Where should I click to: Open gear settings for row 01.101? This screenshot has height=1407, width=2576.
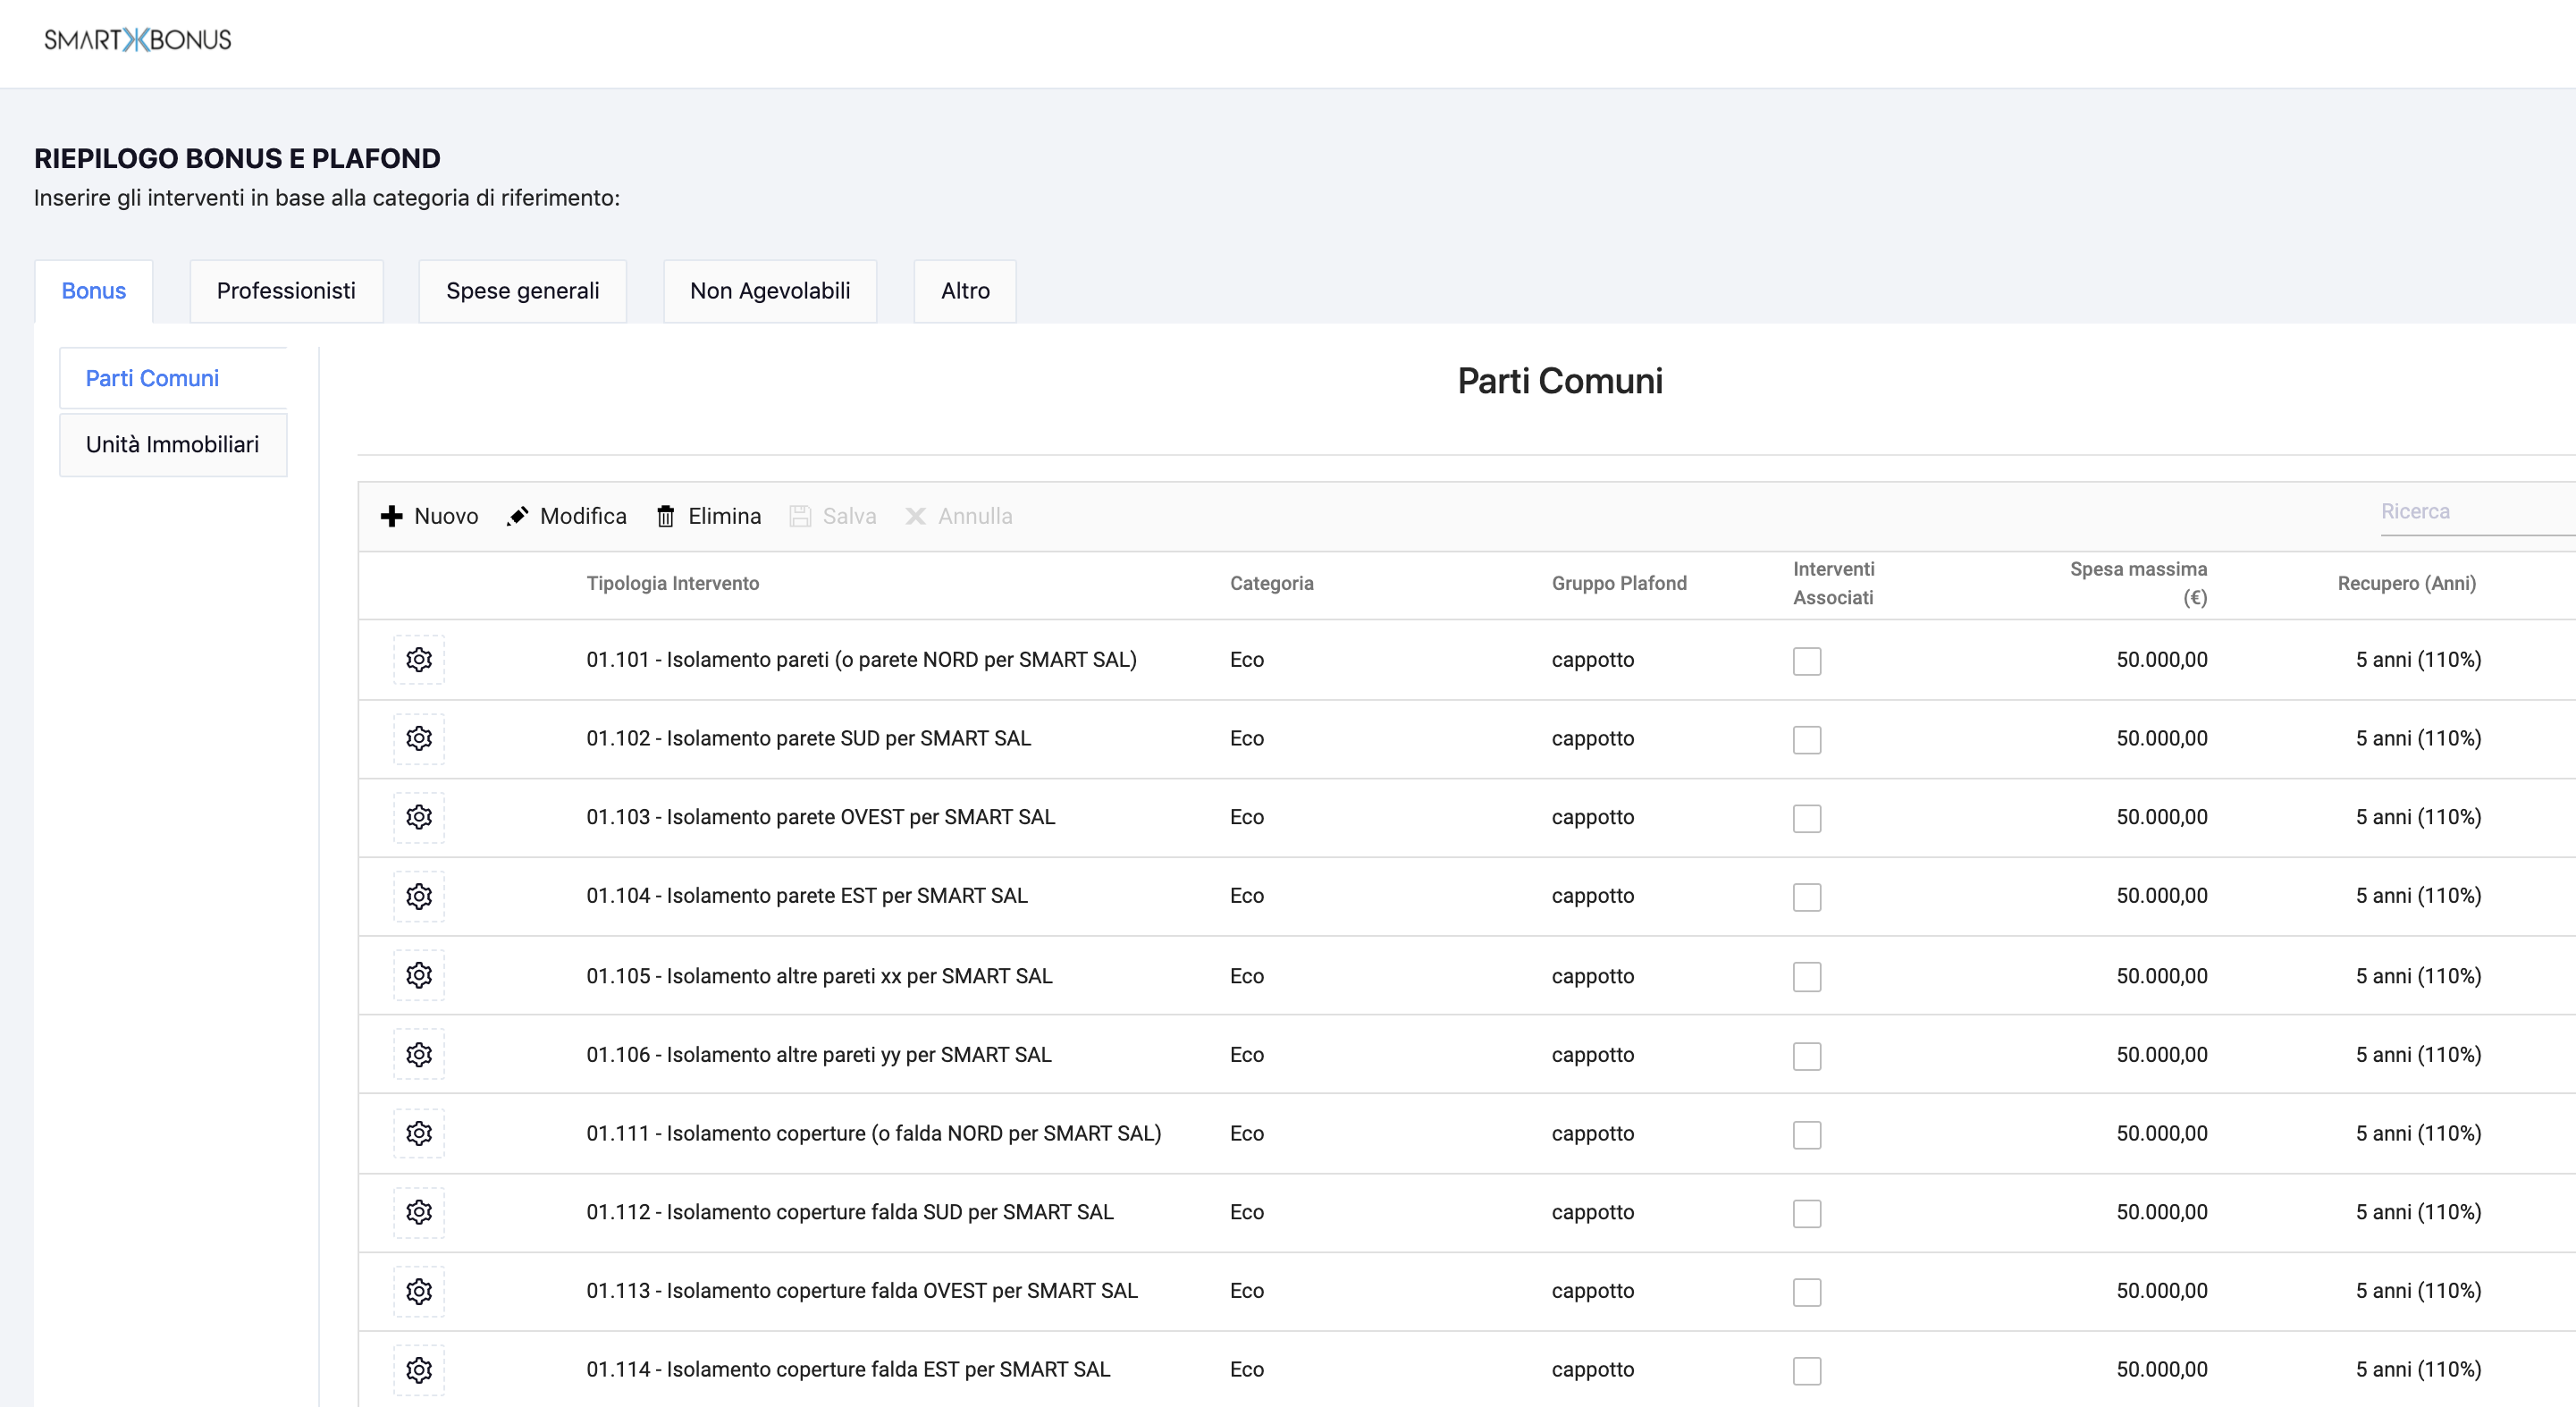[x=419, y=660]
